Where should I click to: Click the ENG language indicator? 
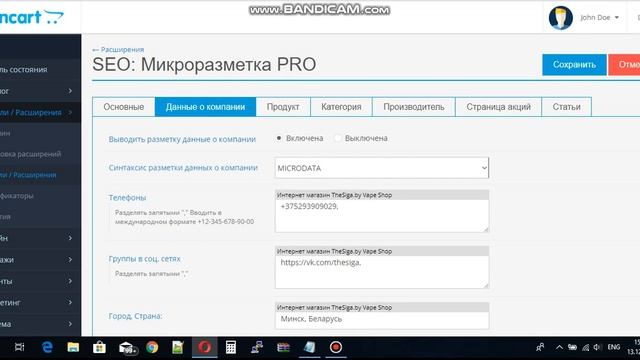coord(614,347)
